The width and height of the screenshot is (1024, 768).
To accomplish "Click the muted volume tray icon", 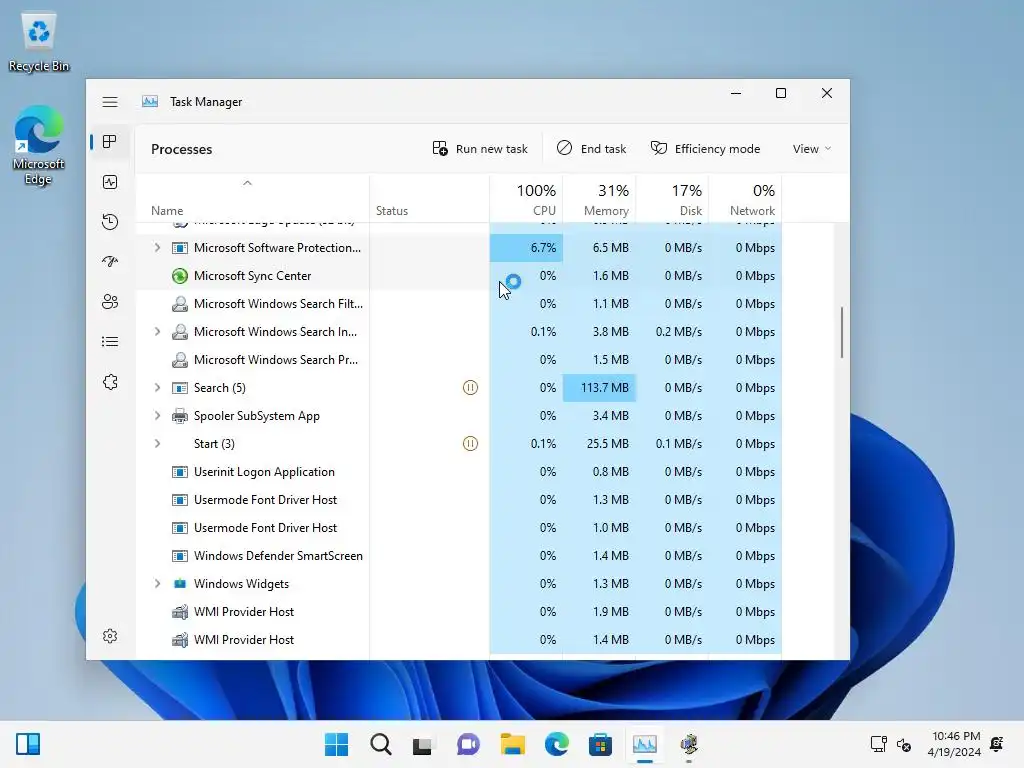I will pos(904,744).
